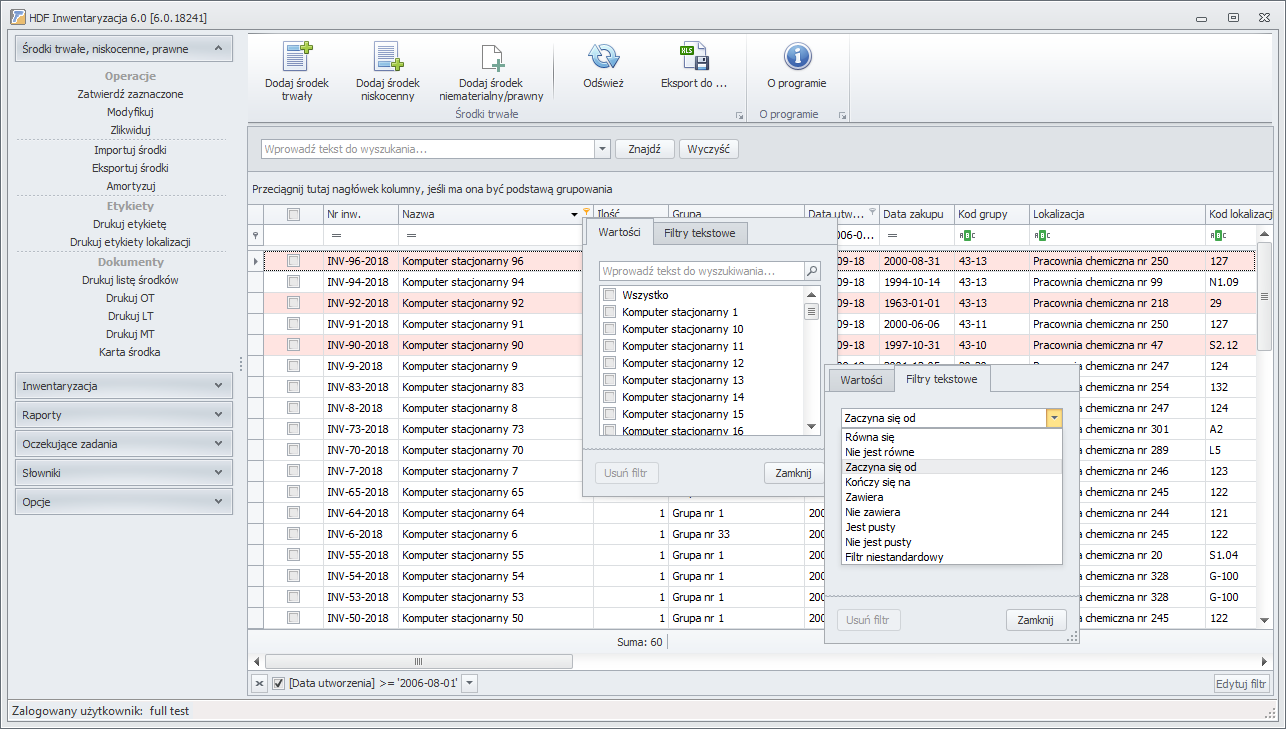1286x729 pixels.
Task: Check the Wszystko checkbox in filter values
Action: 610,295
